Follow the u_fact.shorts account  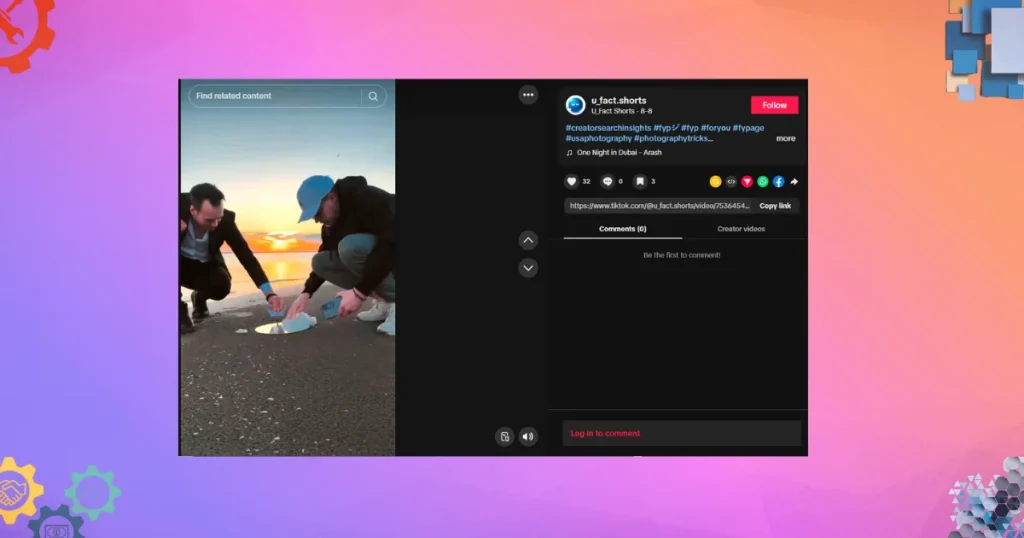774,105
